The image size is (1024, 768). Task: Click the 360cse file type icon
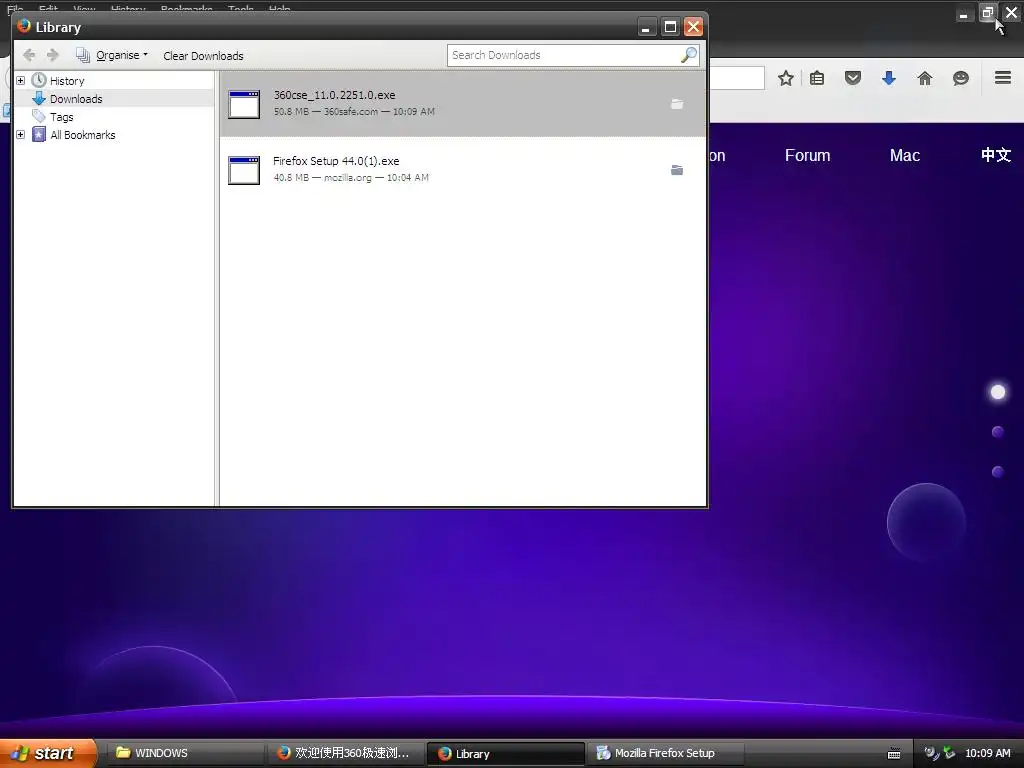[x=244, y=104]
